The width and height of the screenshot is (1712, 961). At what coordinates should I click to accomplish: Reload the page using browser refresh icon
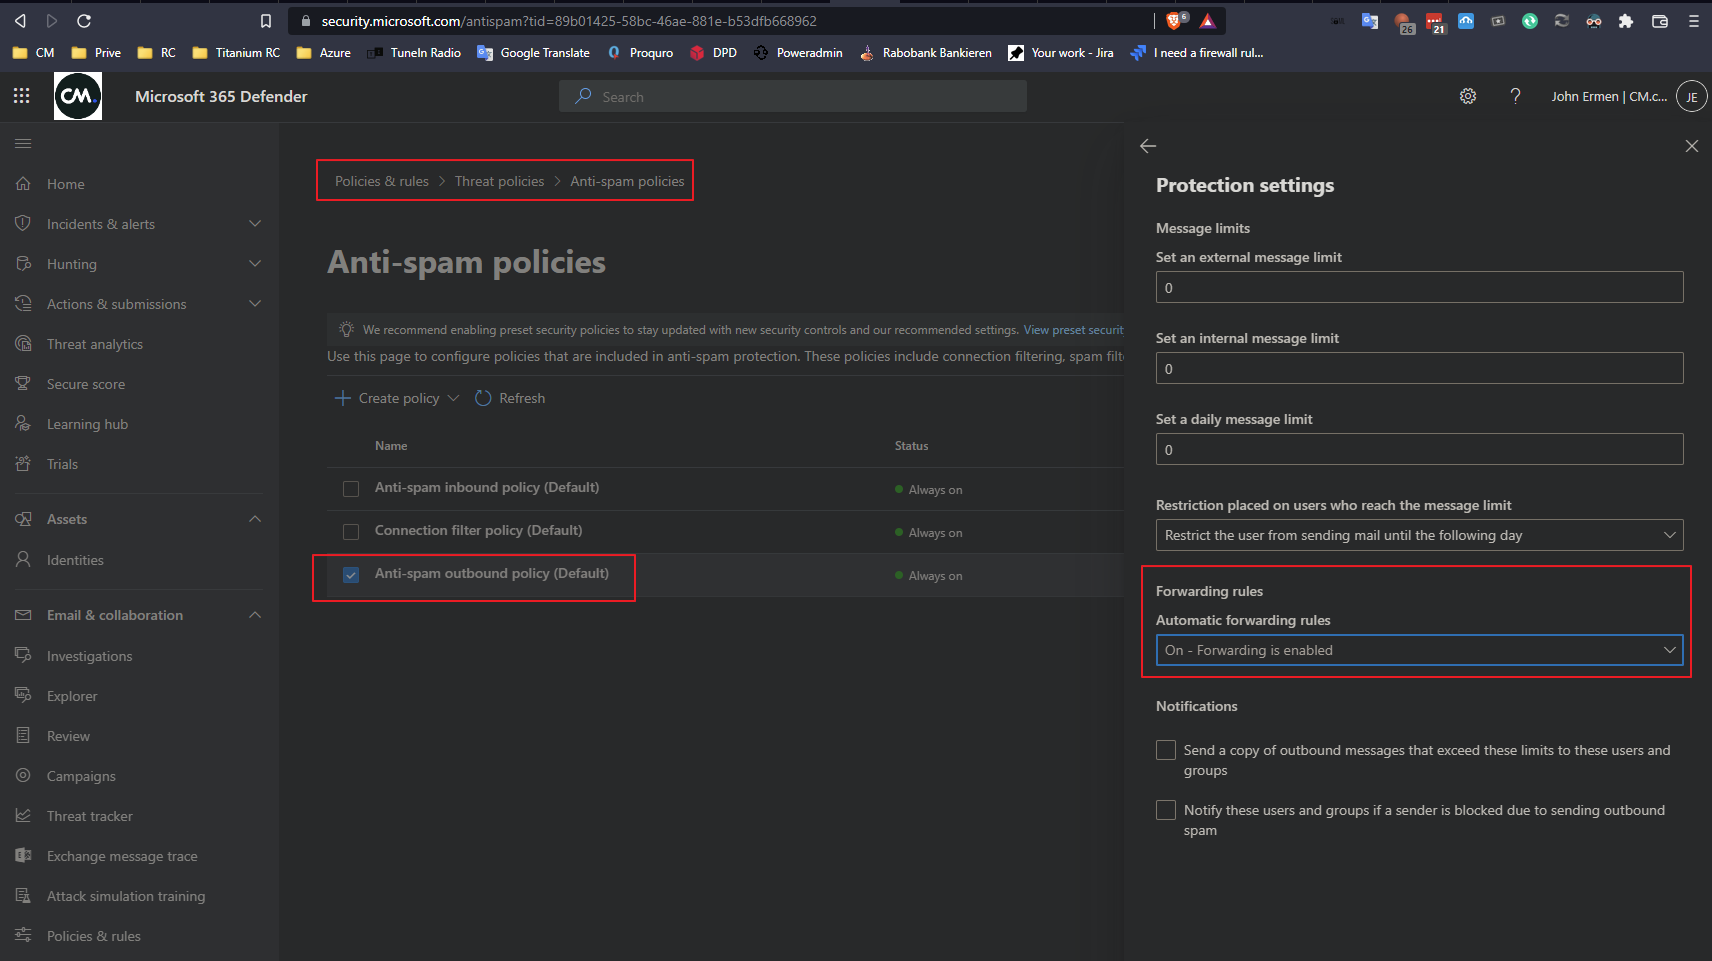84,21
